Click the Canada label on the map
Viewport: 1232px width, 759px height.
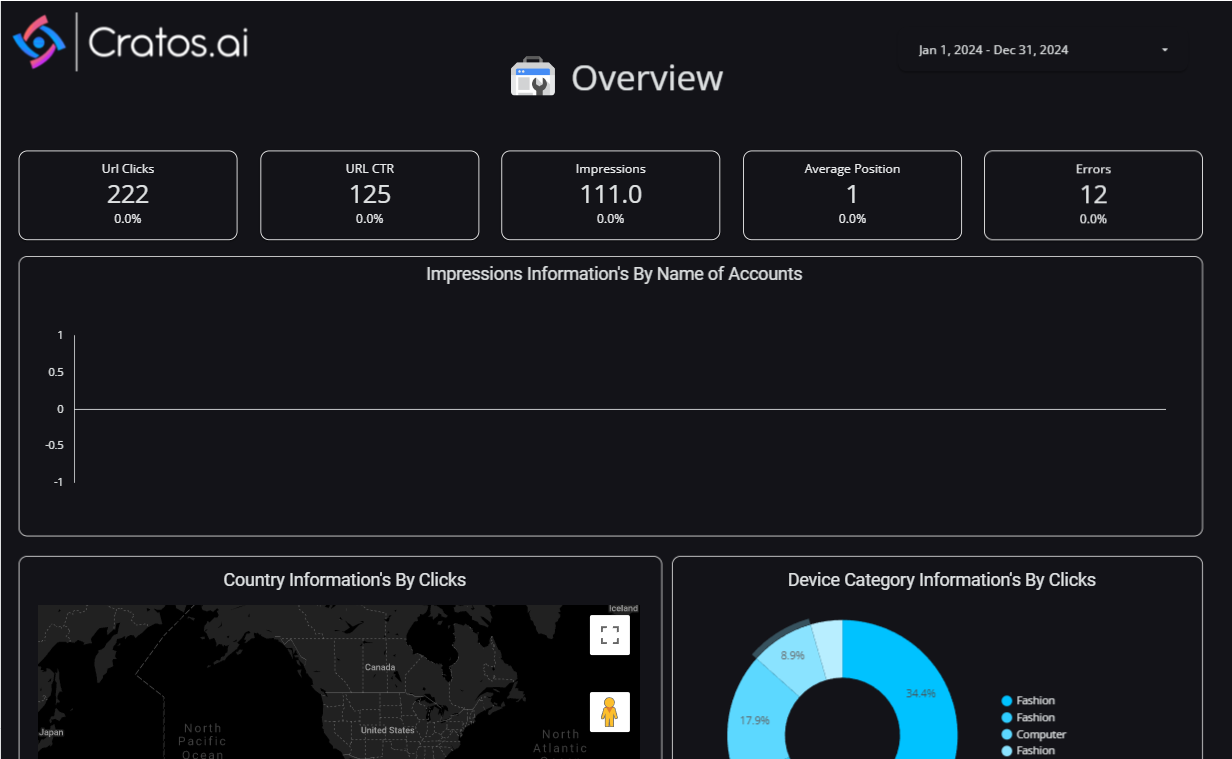380,667
